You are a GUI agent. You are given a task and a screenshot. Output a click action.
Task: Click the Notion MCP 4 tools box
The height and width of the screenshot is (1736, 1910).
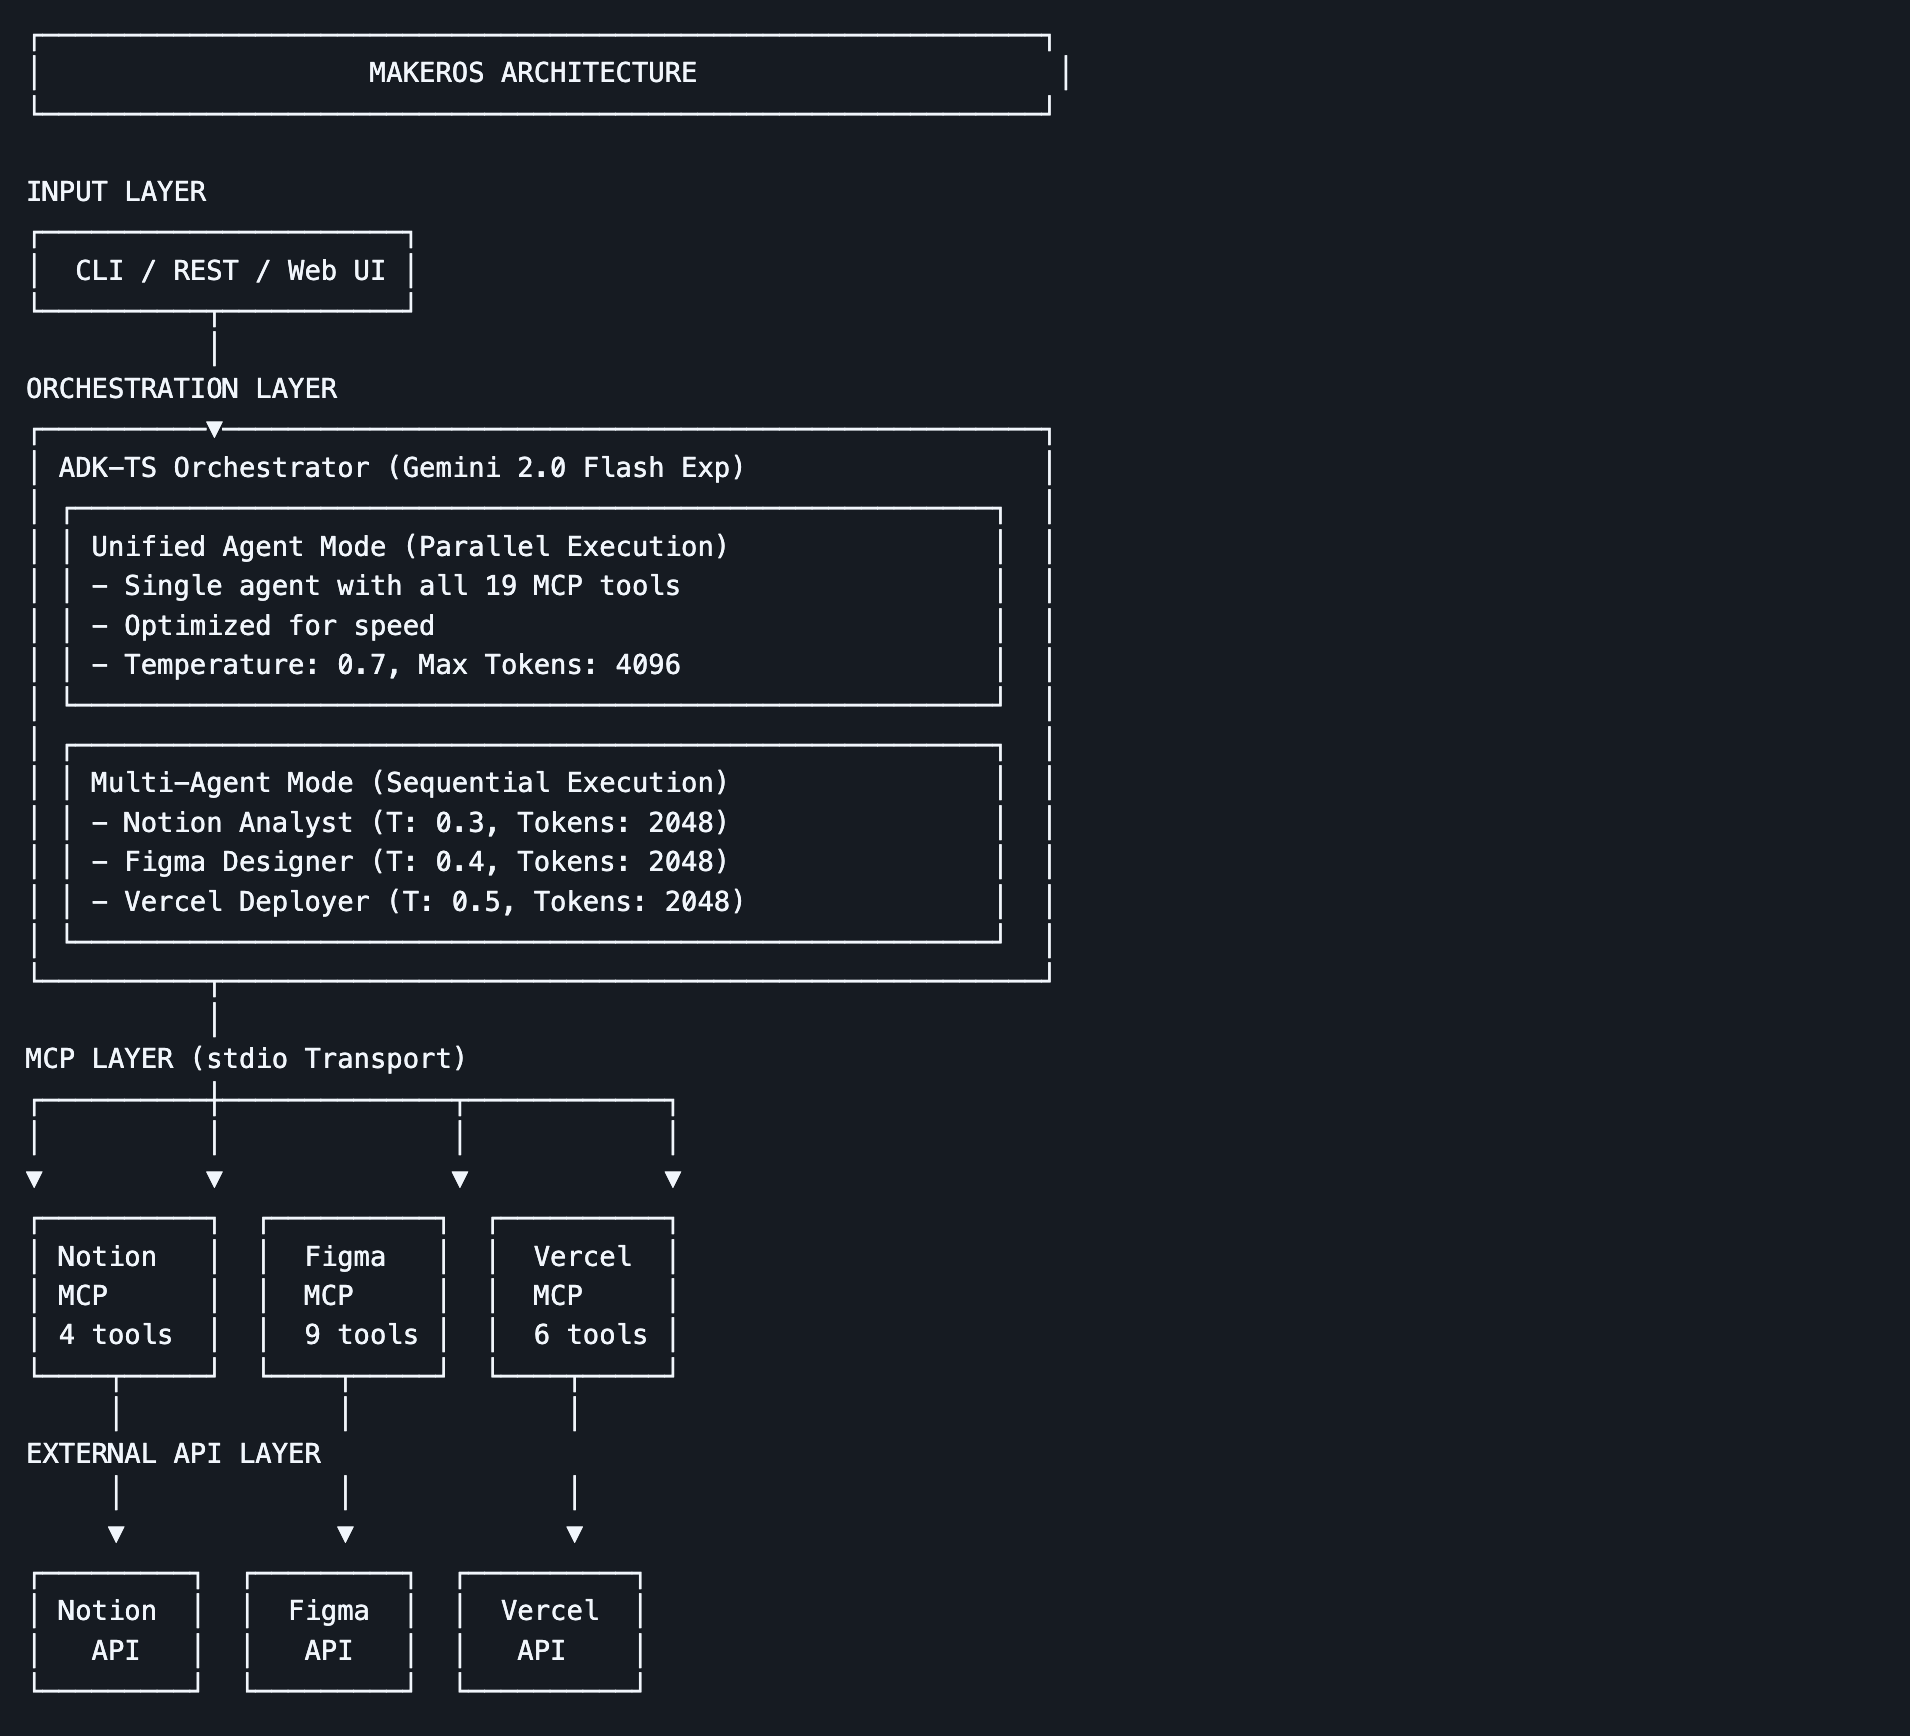pos(124,1297)
